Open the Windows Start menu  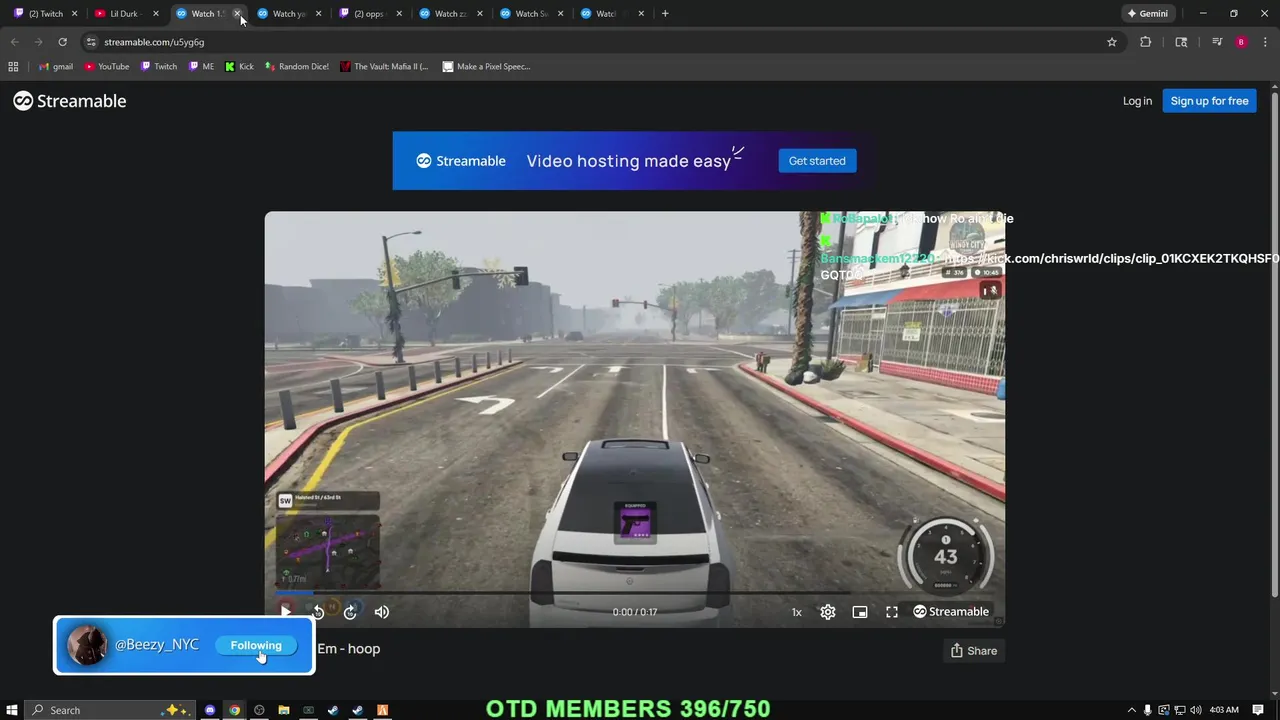coord(12,710)
